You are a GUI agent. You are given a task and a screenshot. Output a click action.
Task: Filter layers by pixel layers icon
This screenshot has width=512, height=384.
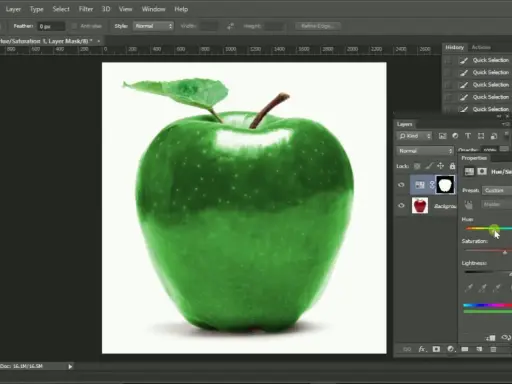pyautogui.click(x=442, y=136)
